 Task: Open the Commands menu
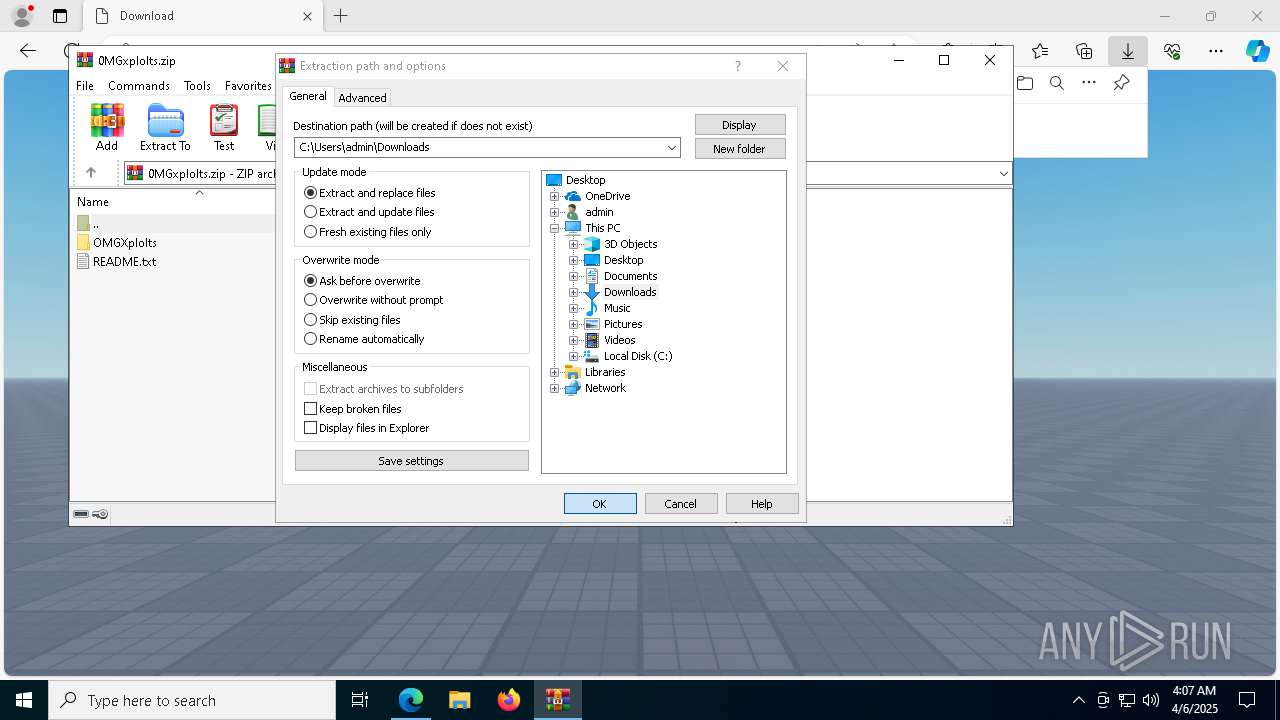tap(139, 86)
